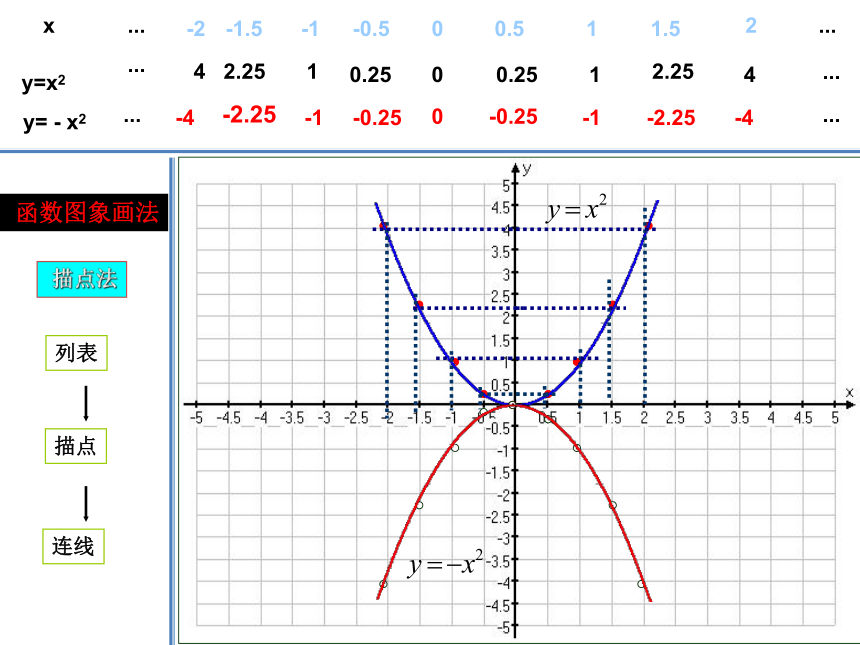This screenshot has width=860, height=645.
Task: Click the blue x value -2 in table header
Action: [x=195, y=29]
